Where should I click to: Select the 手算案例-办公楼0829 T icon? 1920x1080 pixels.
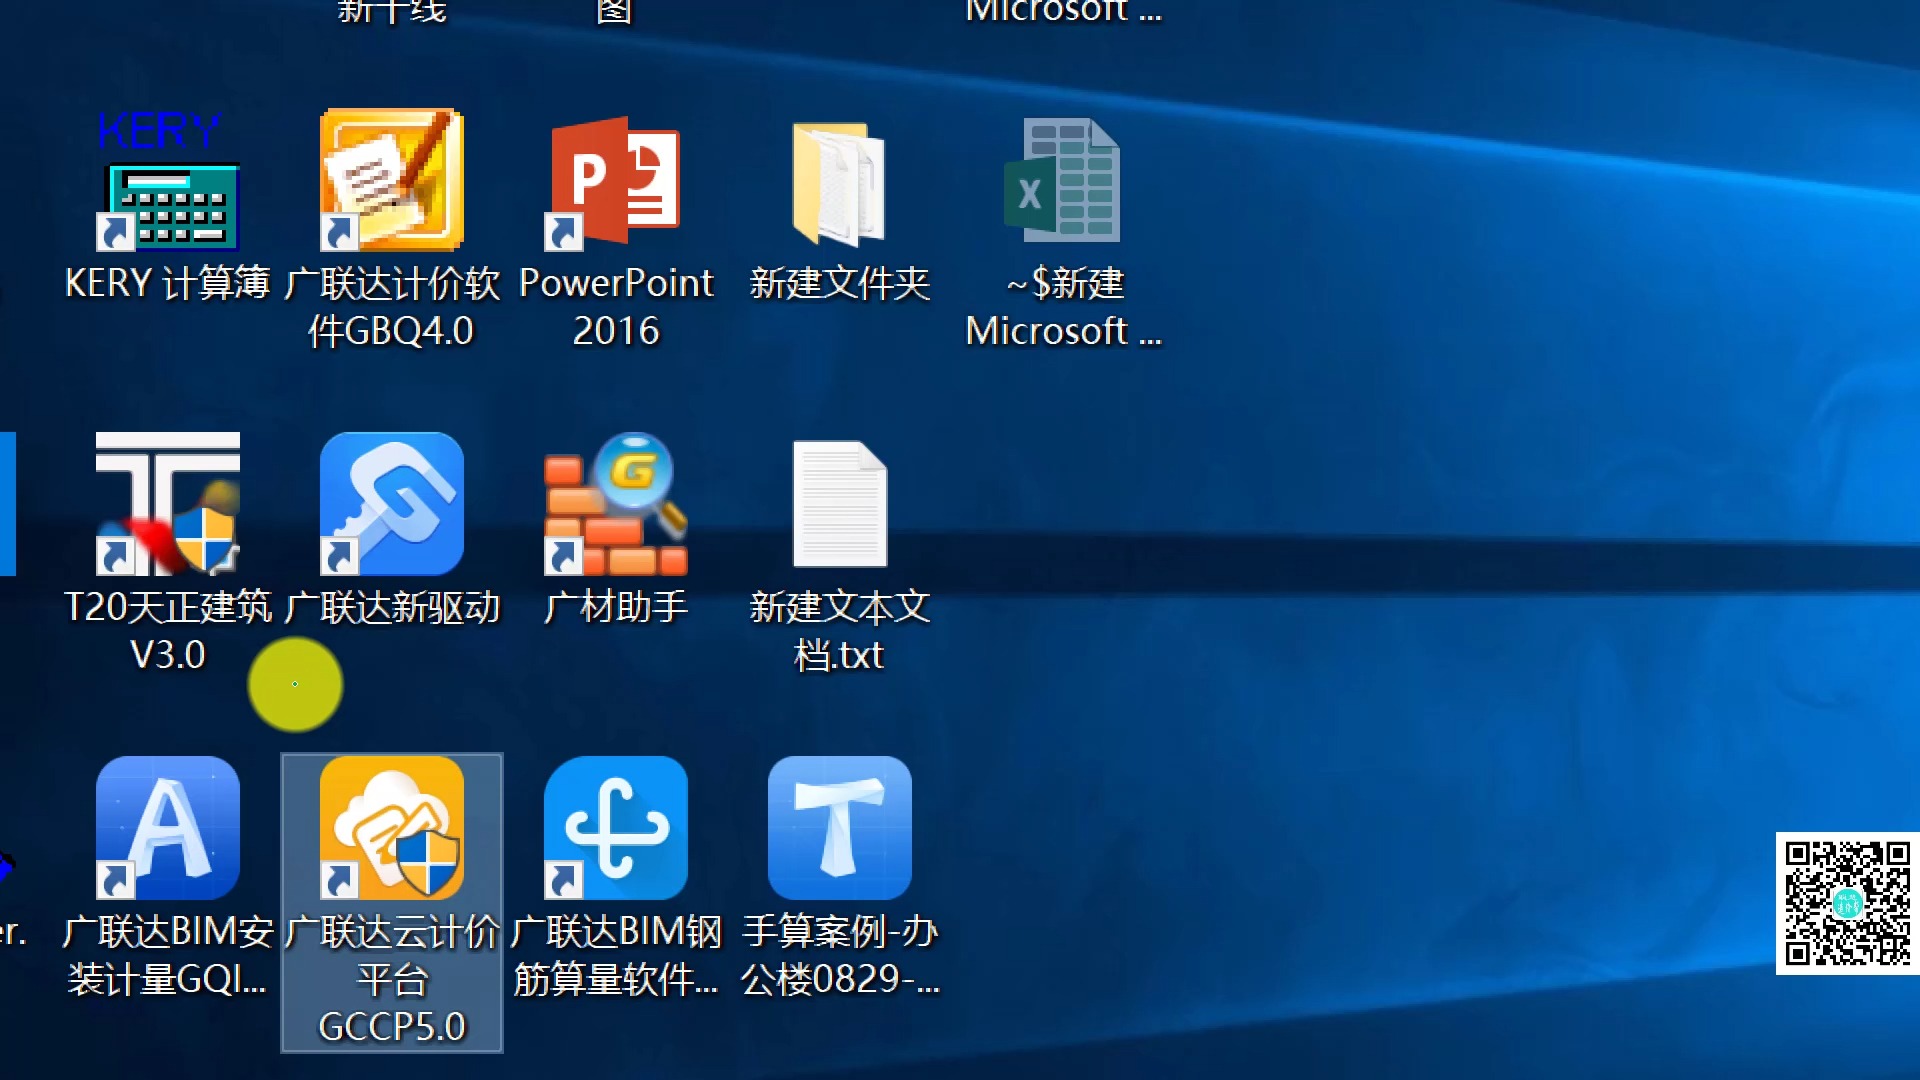point(840,828)
